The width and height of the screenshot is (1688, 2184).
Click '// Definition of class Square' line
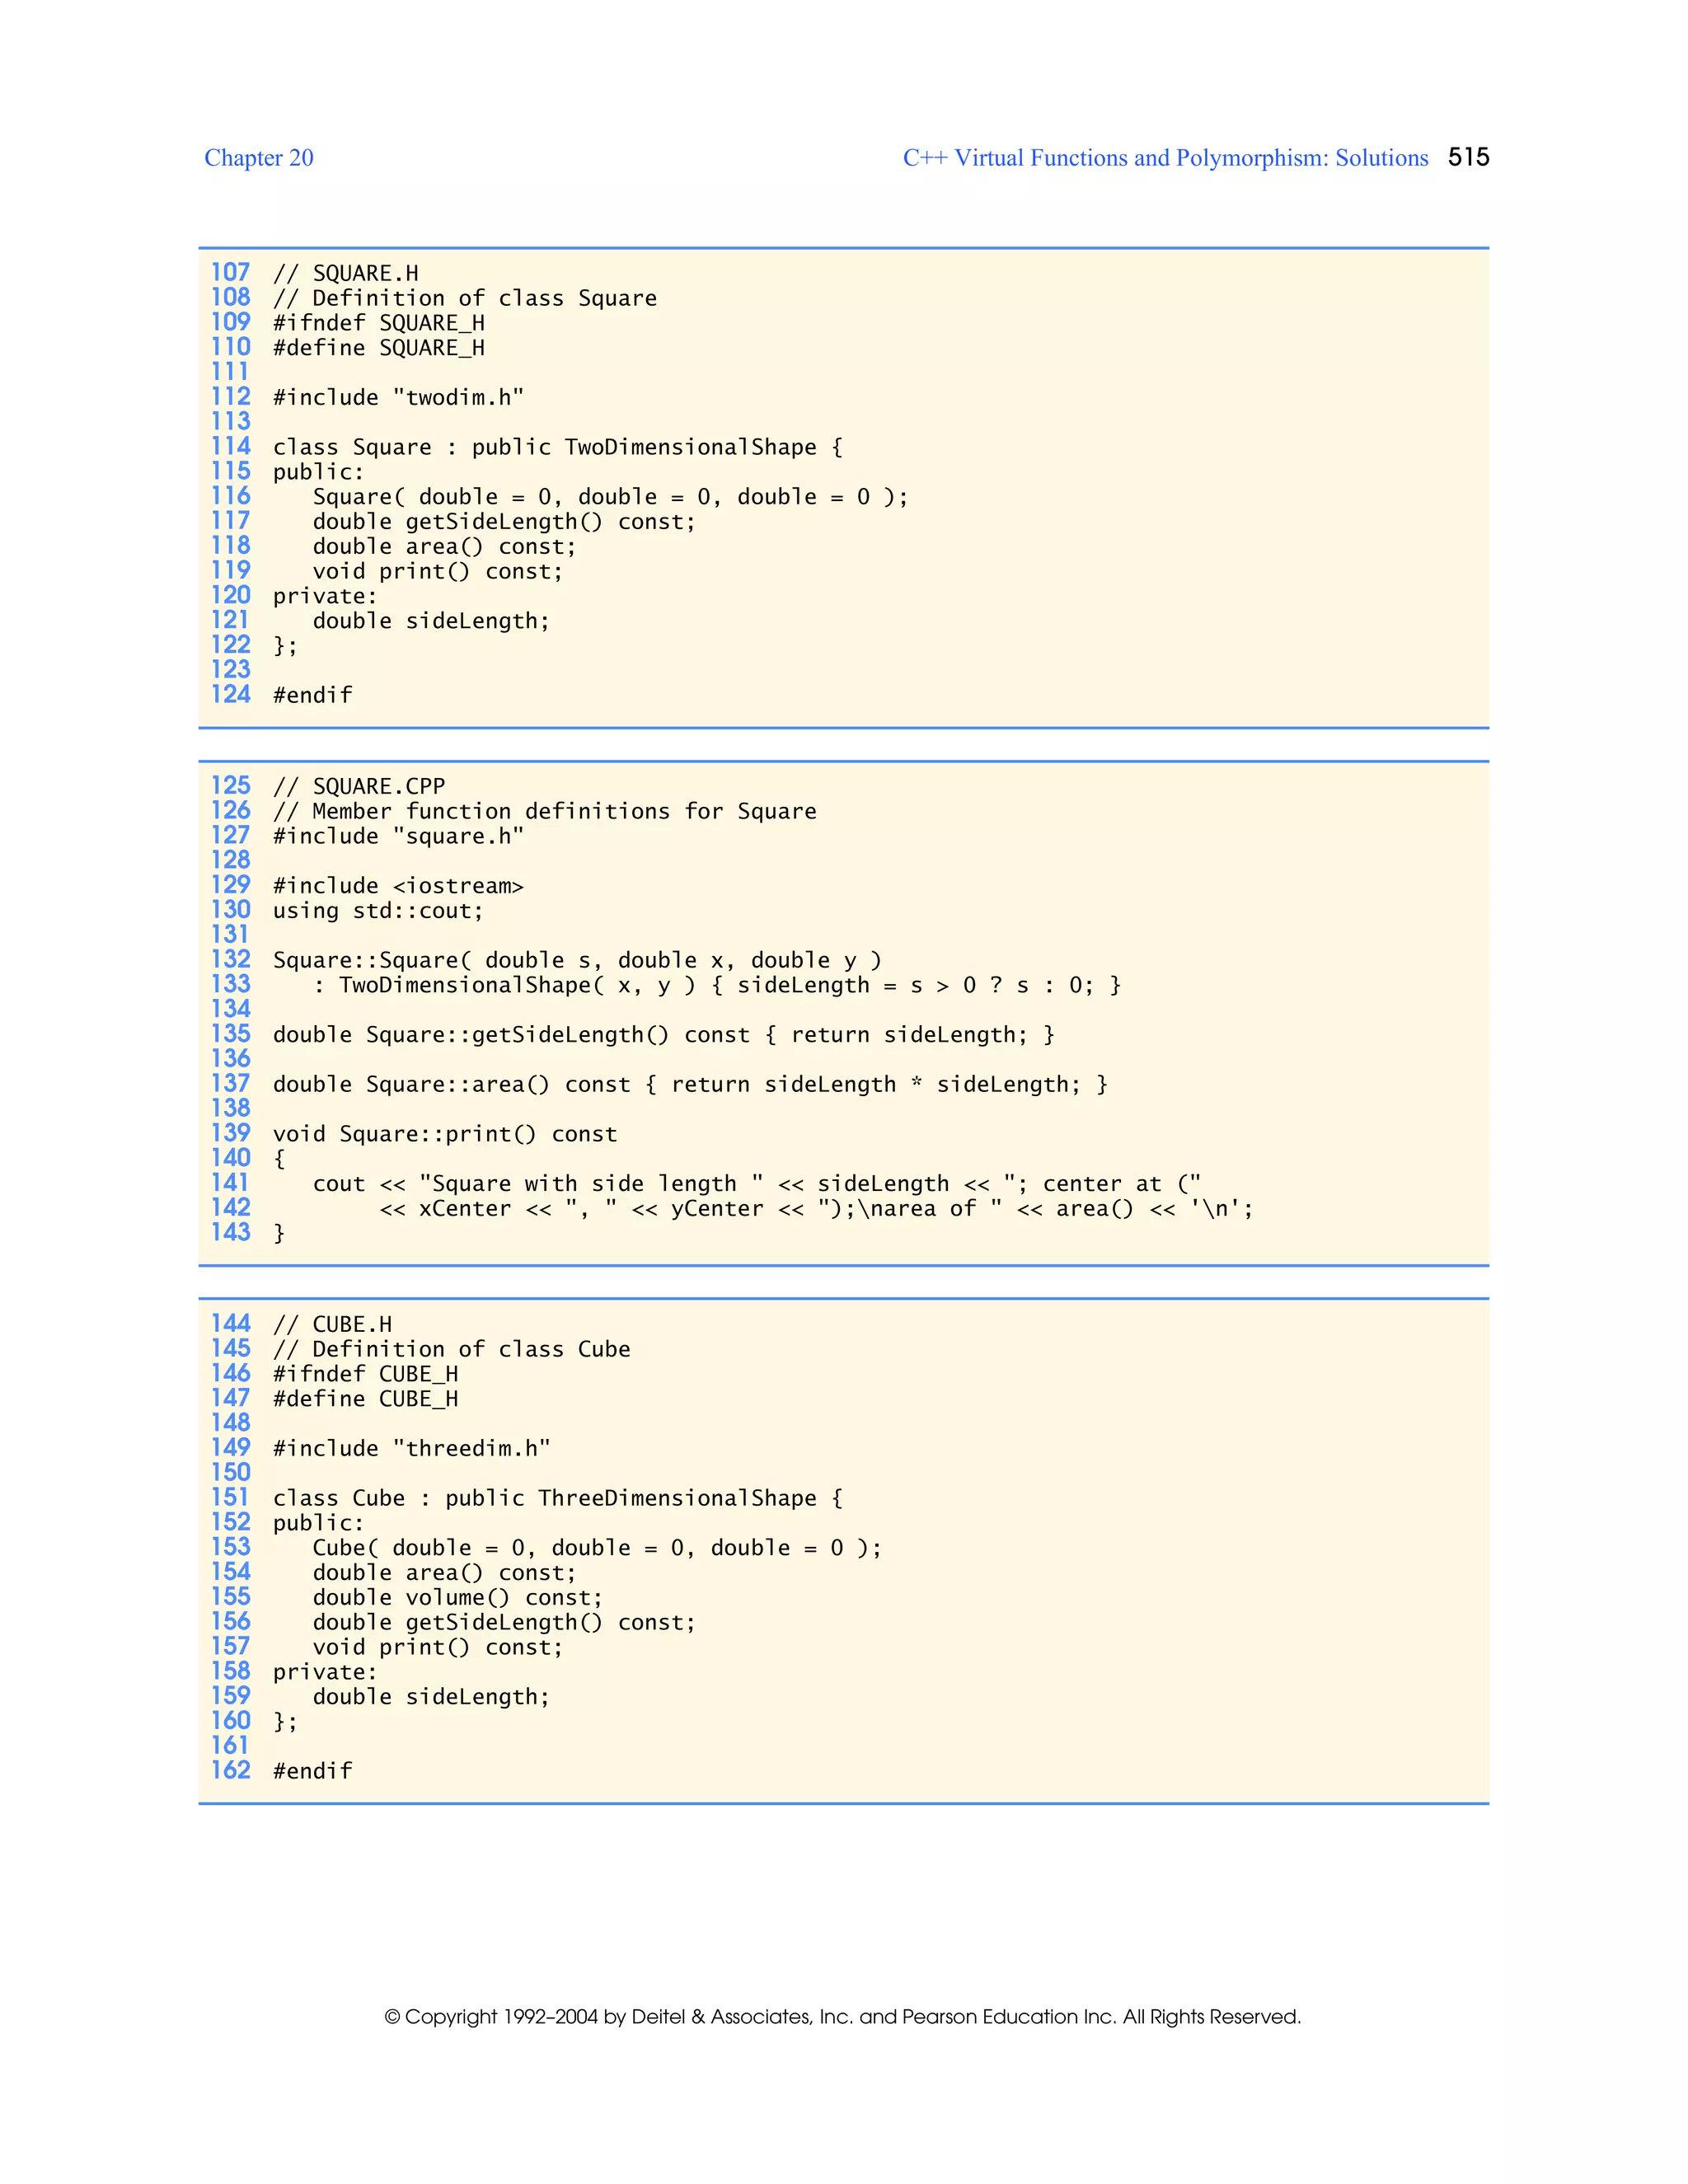pos(465,299)
